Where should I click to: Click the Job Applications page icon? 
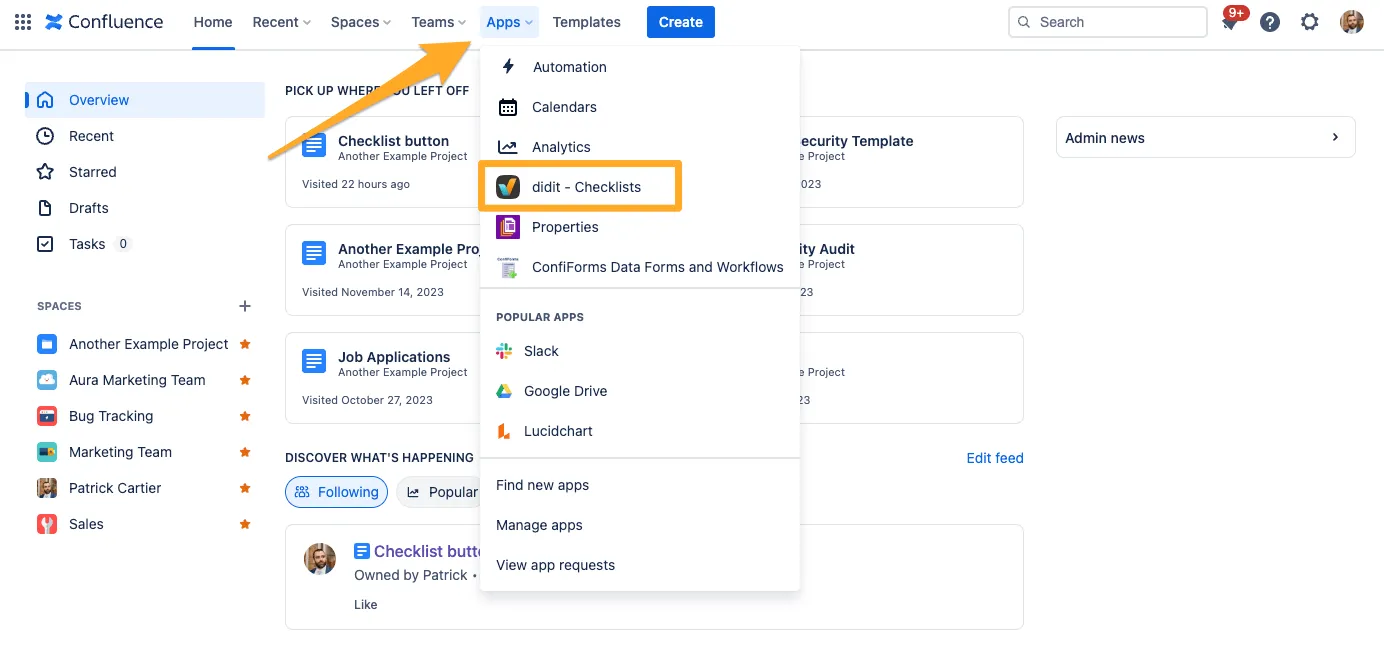314,361
